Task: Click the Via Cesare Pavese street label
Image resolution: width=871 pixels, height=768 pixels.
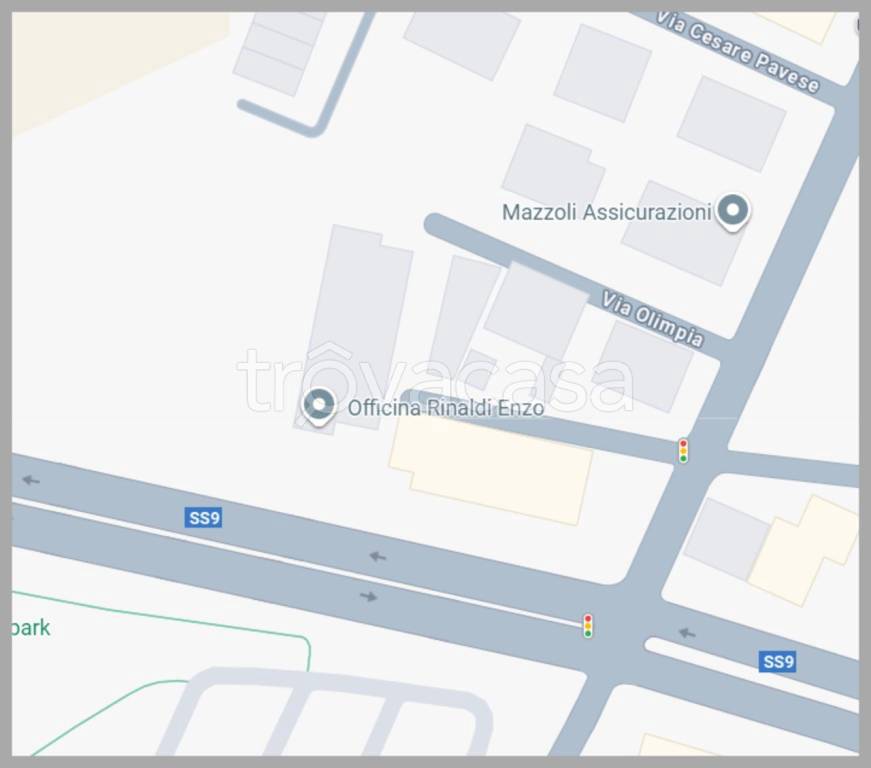Action: point(738,52)
